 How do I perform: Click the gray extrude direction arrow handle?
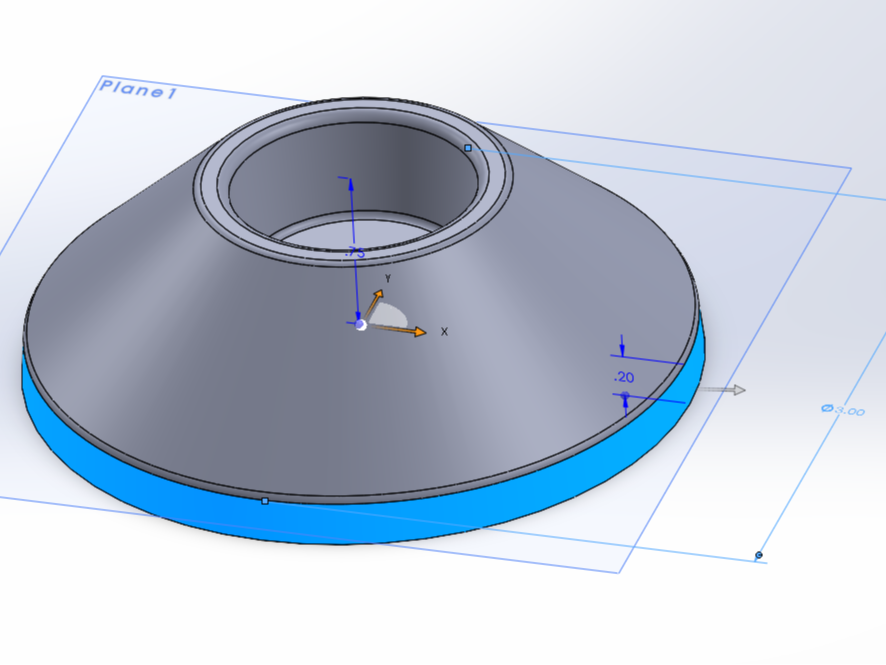click(x=723, y=389)
